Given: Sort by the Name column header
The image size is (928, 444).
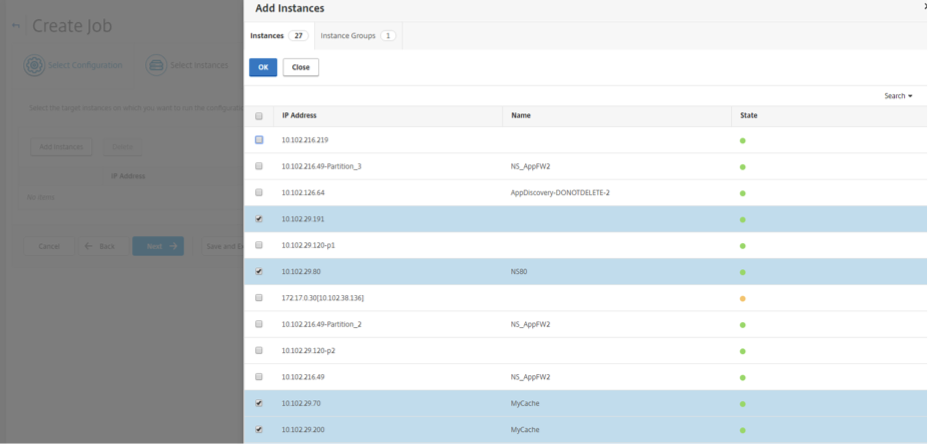Looking at the screenshot, I should [x=520, y=116].
